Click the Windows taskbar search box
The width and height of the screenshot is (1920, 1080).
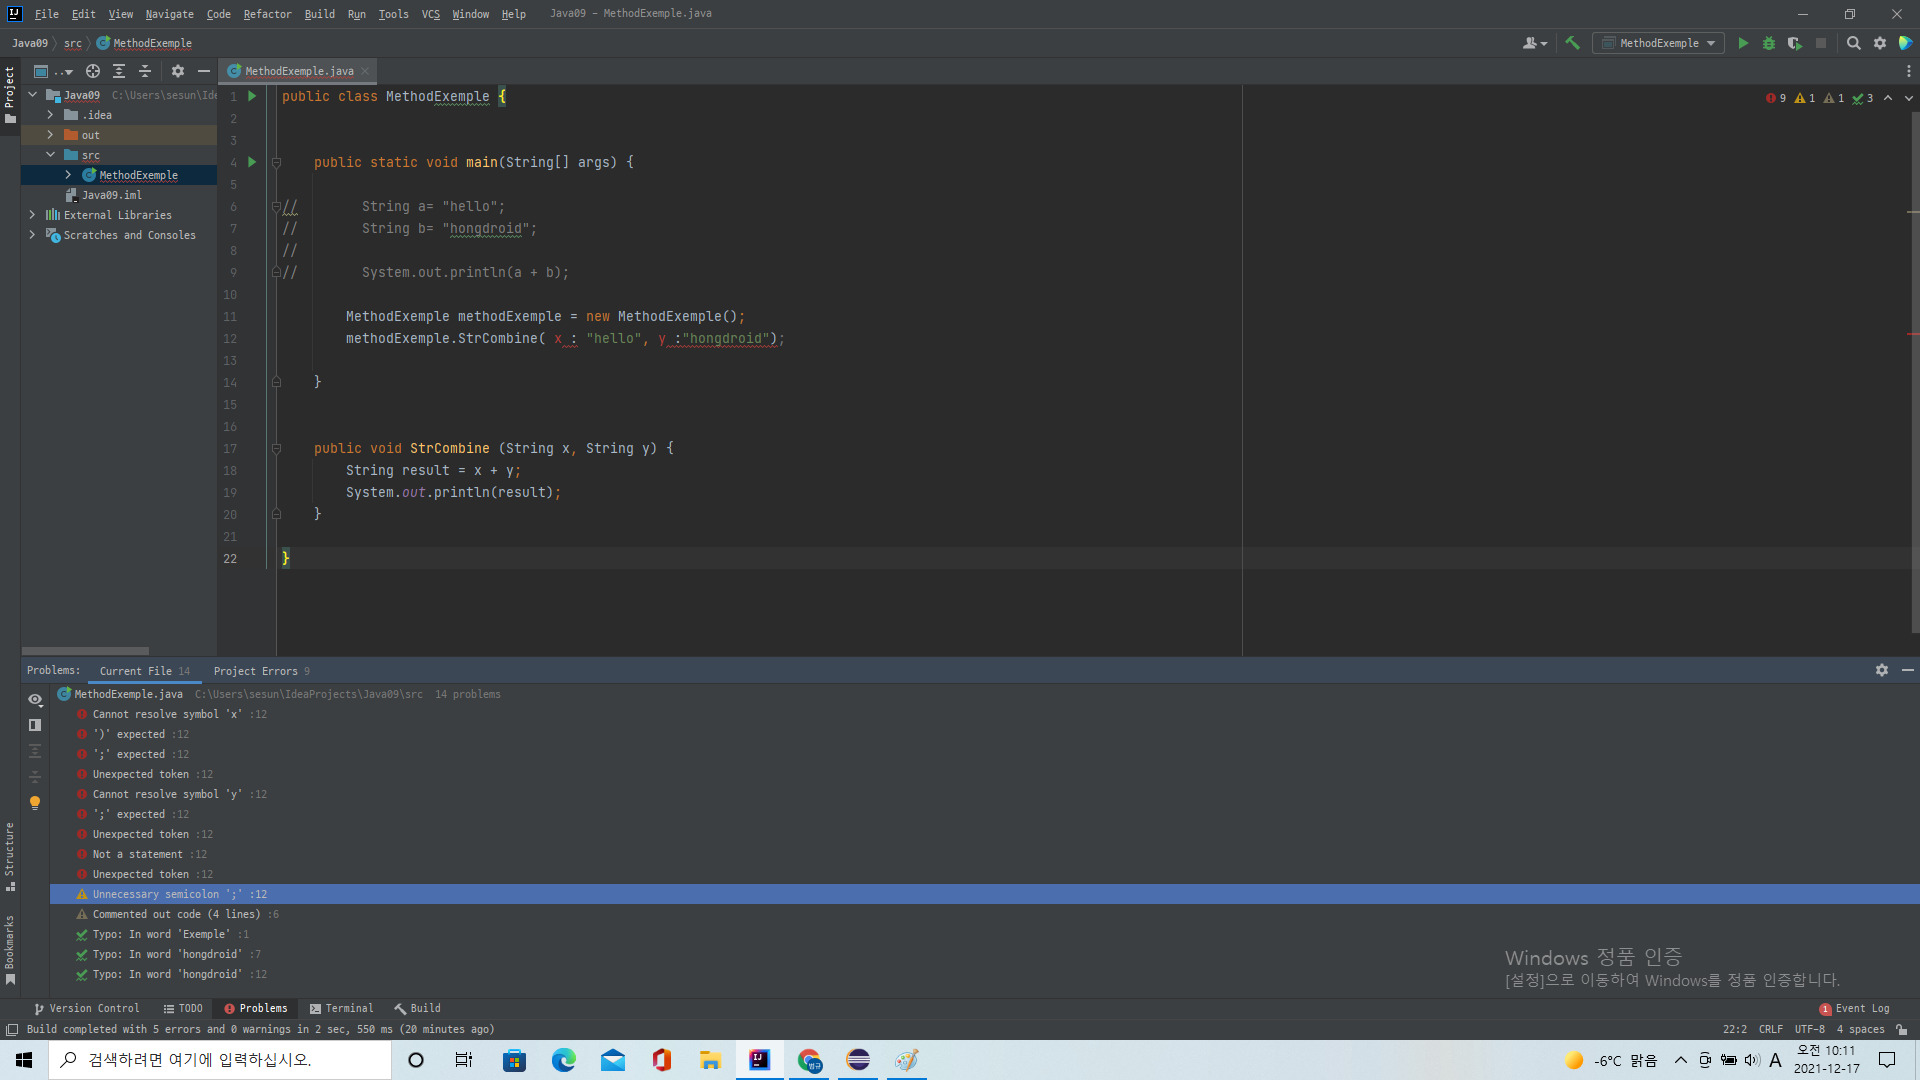click(x=220, y=1060)
